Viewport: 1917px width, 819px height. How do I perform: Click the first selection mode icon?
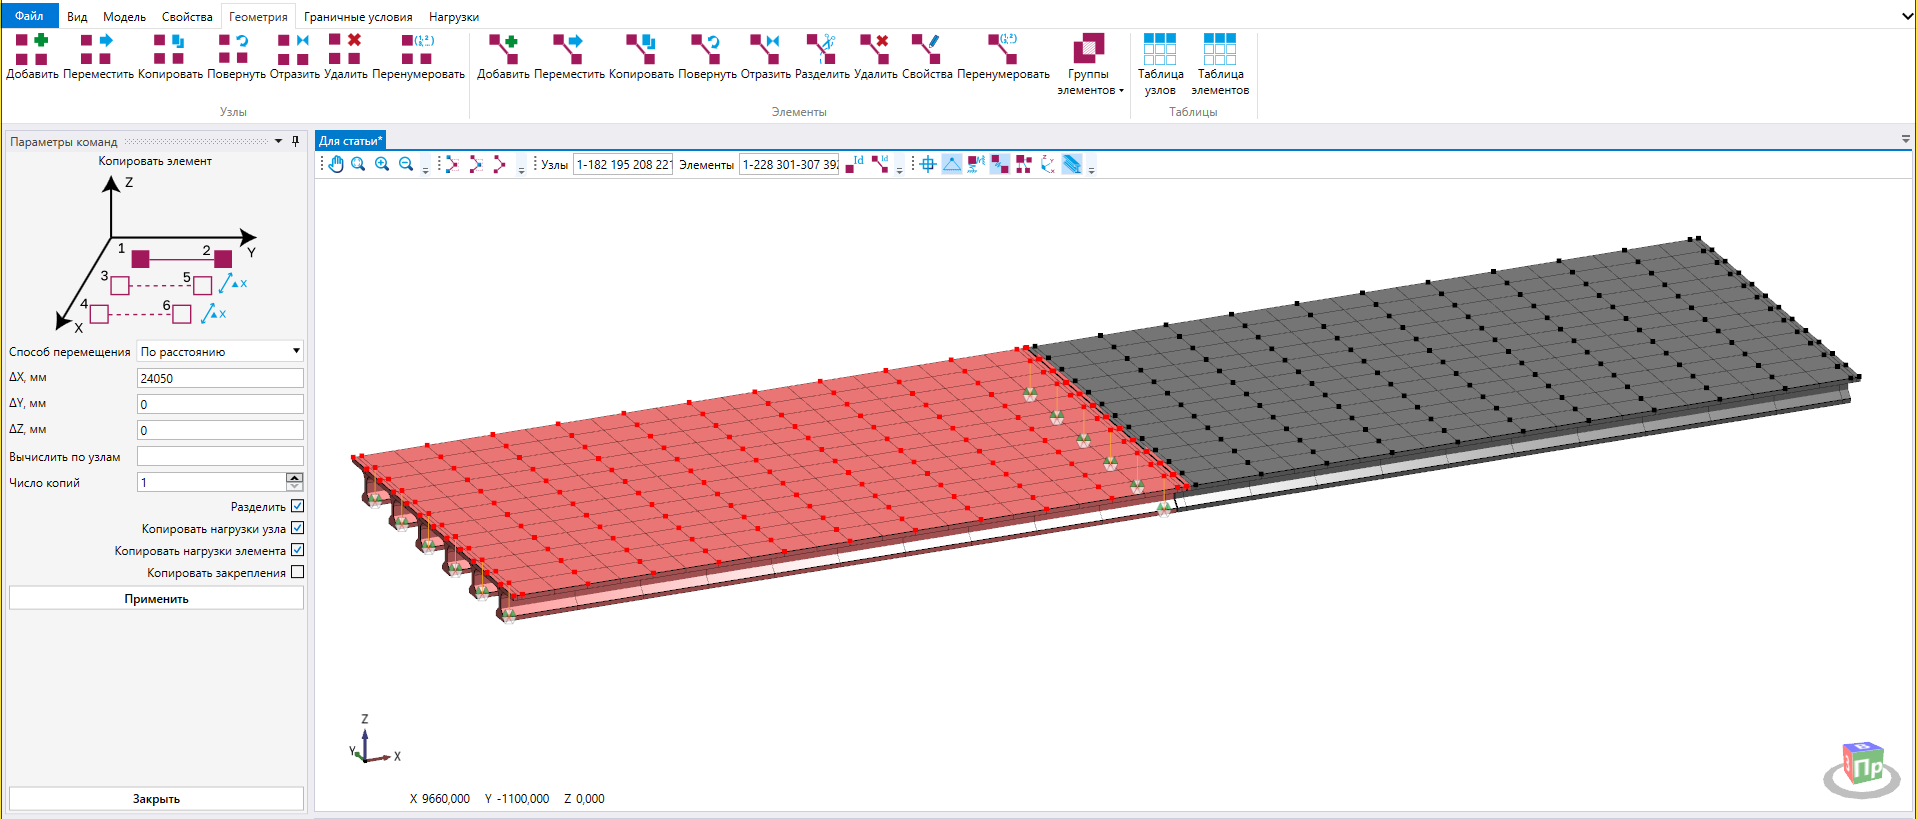pos(452,164)
